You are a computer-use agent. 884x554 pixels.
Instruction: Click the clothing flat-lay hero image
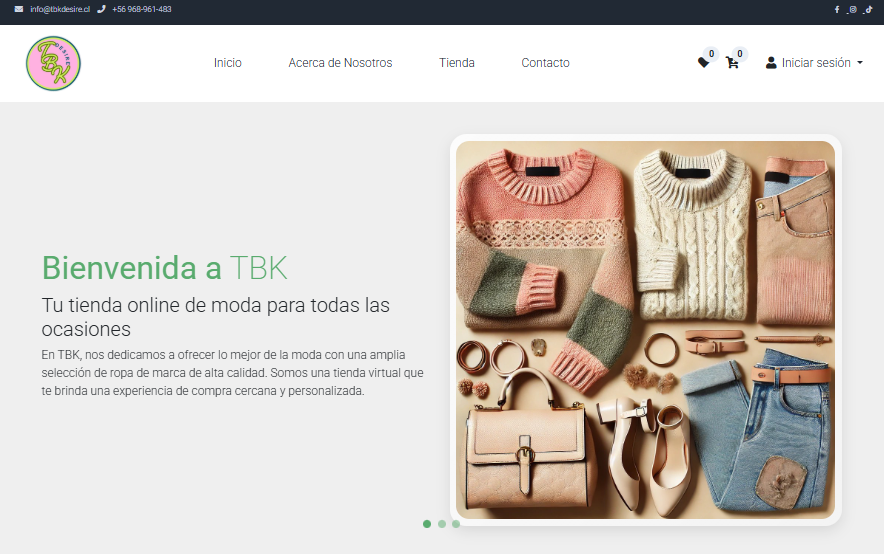tap(645, 330)
